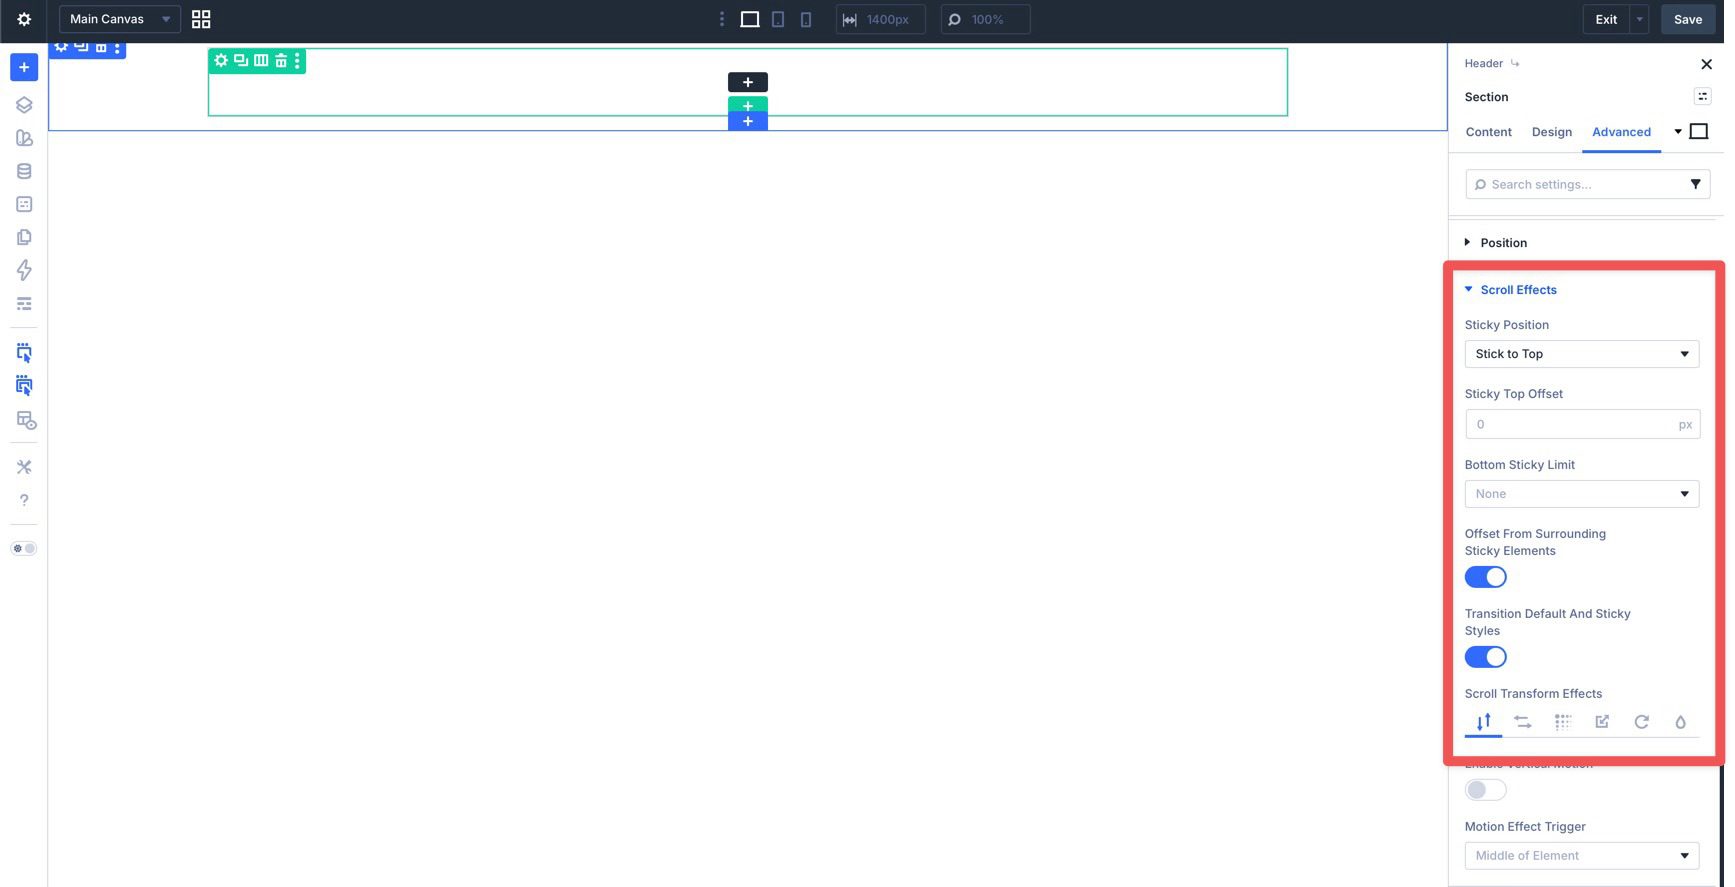Open the small arrow dropdown beside the Advanced tab
1735x887 pixels.
point(1677,132)
